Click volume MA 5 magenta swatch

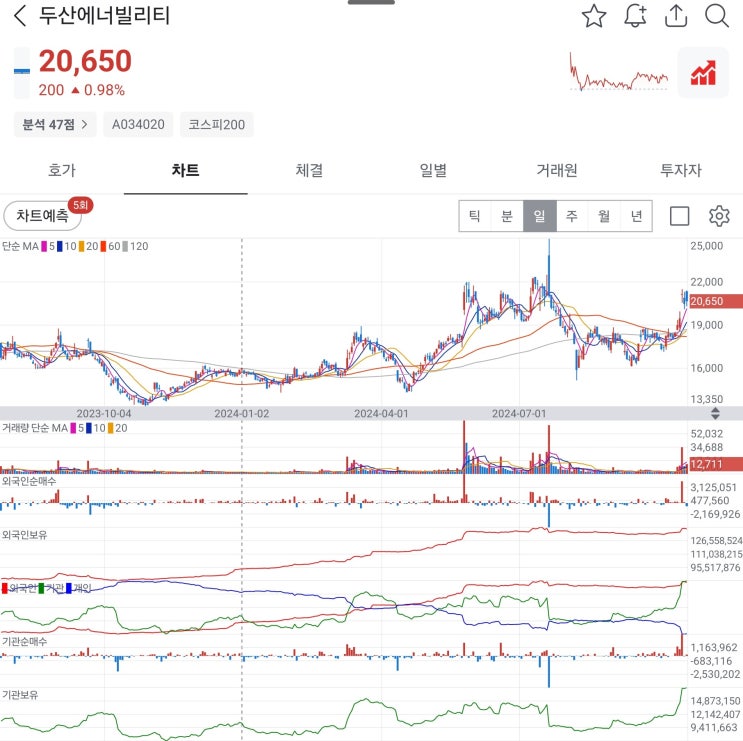73,428
